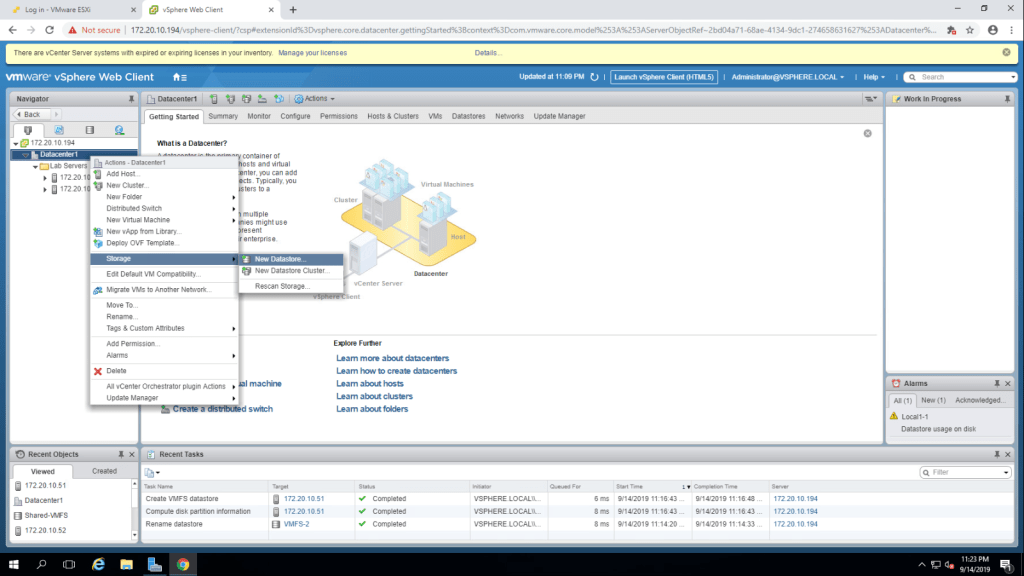Screen dimensions: 1024x576
Task: Switch to the Configure tab
Action: click(x=295, y=116)
